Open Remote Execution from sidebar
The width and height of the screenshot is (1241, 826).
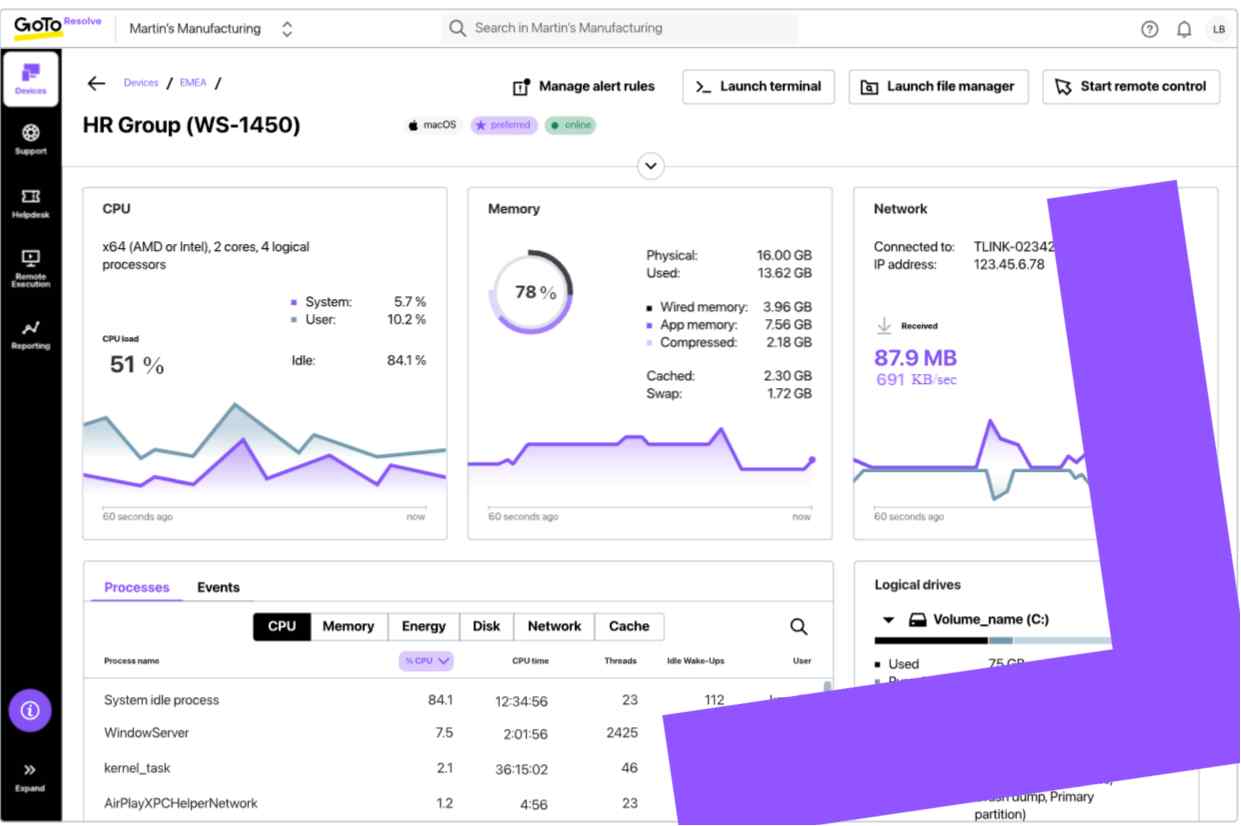click(30, 268)
